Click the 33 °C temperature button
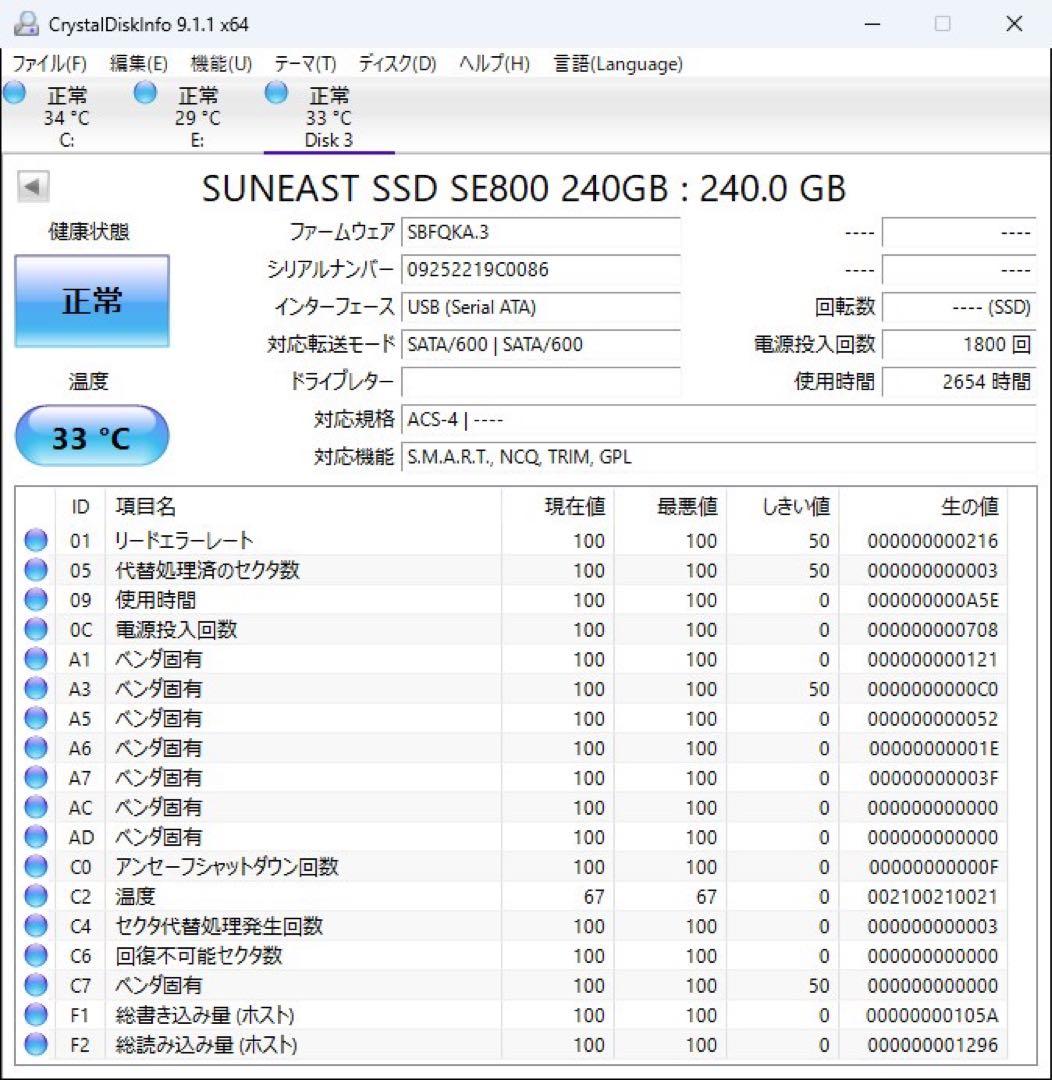Viewport: 1052px width, 1080px height. 92,437
